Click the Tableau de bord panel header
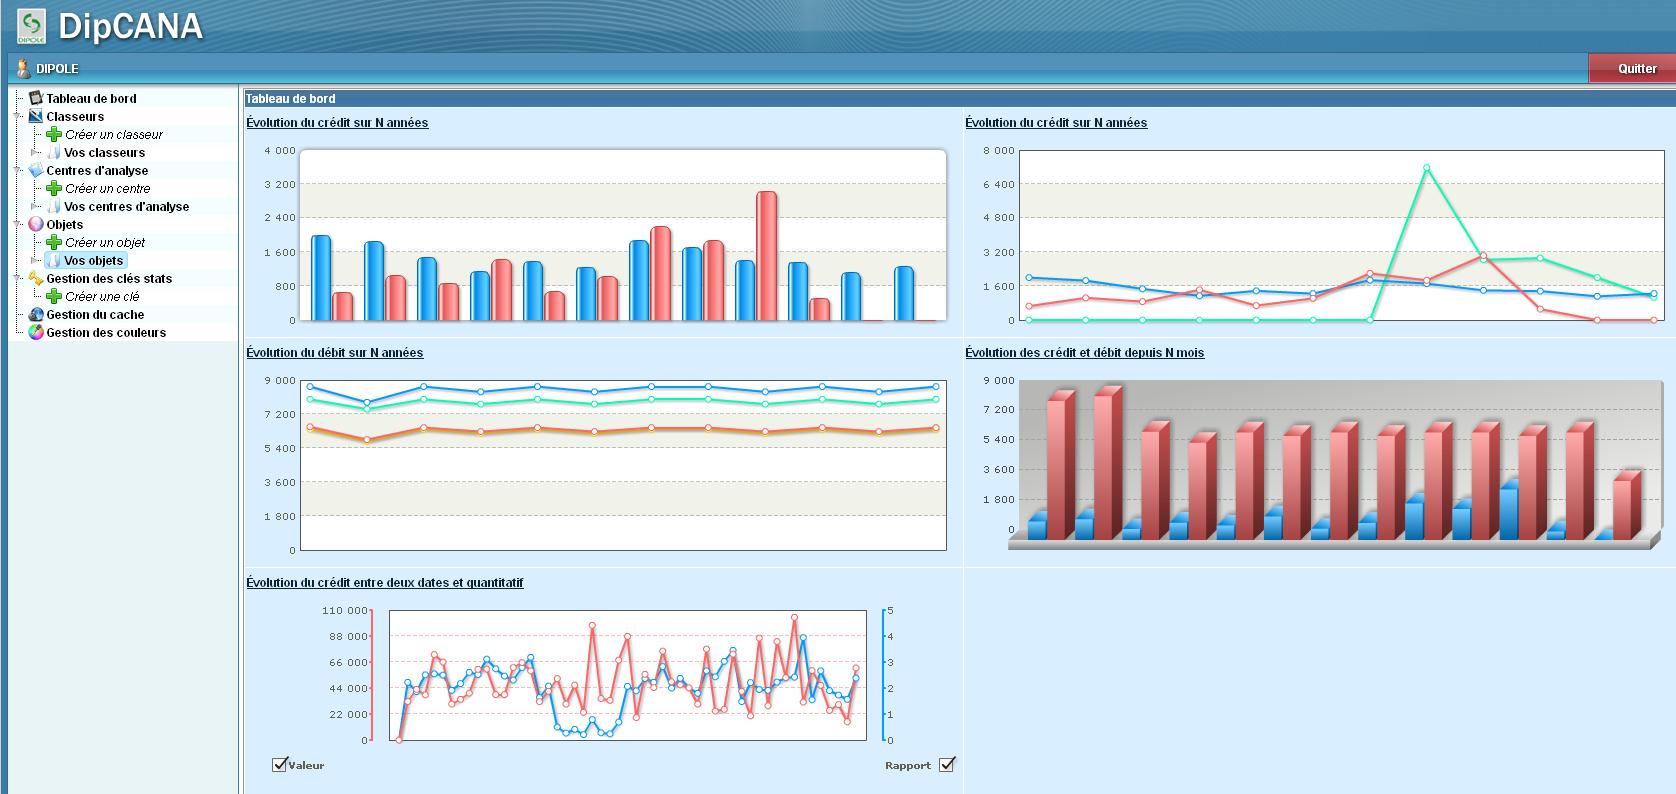 959,98
